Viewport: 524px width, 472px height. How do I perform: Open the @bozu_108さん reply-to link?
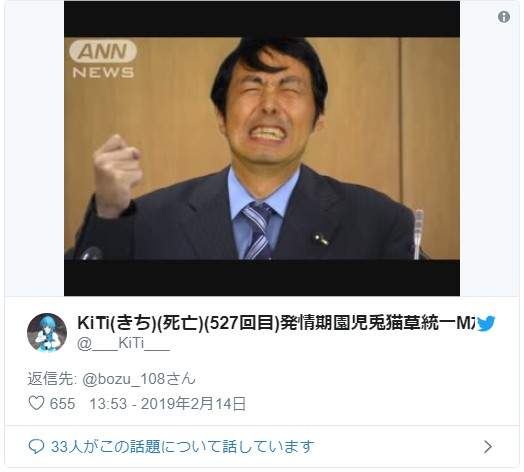pos(139,379)
